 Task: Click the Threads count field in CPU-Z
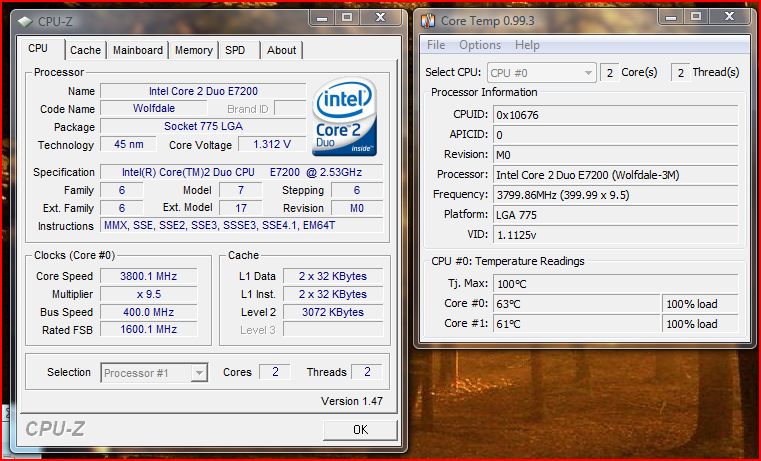pyautogui.click(x=367, y=372)
